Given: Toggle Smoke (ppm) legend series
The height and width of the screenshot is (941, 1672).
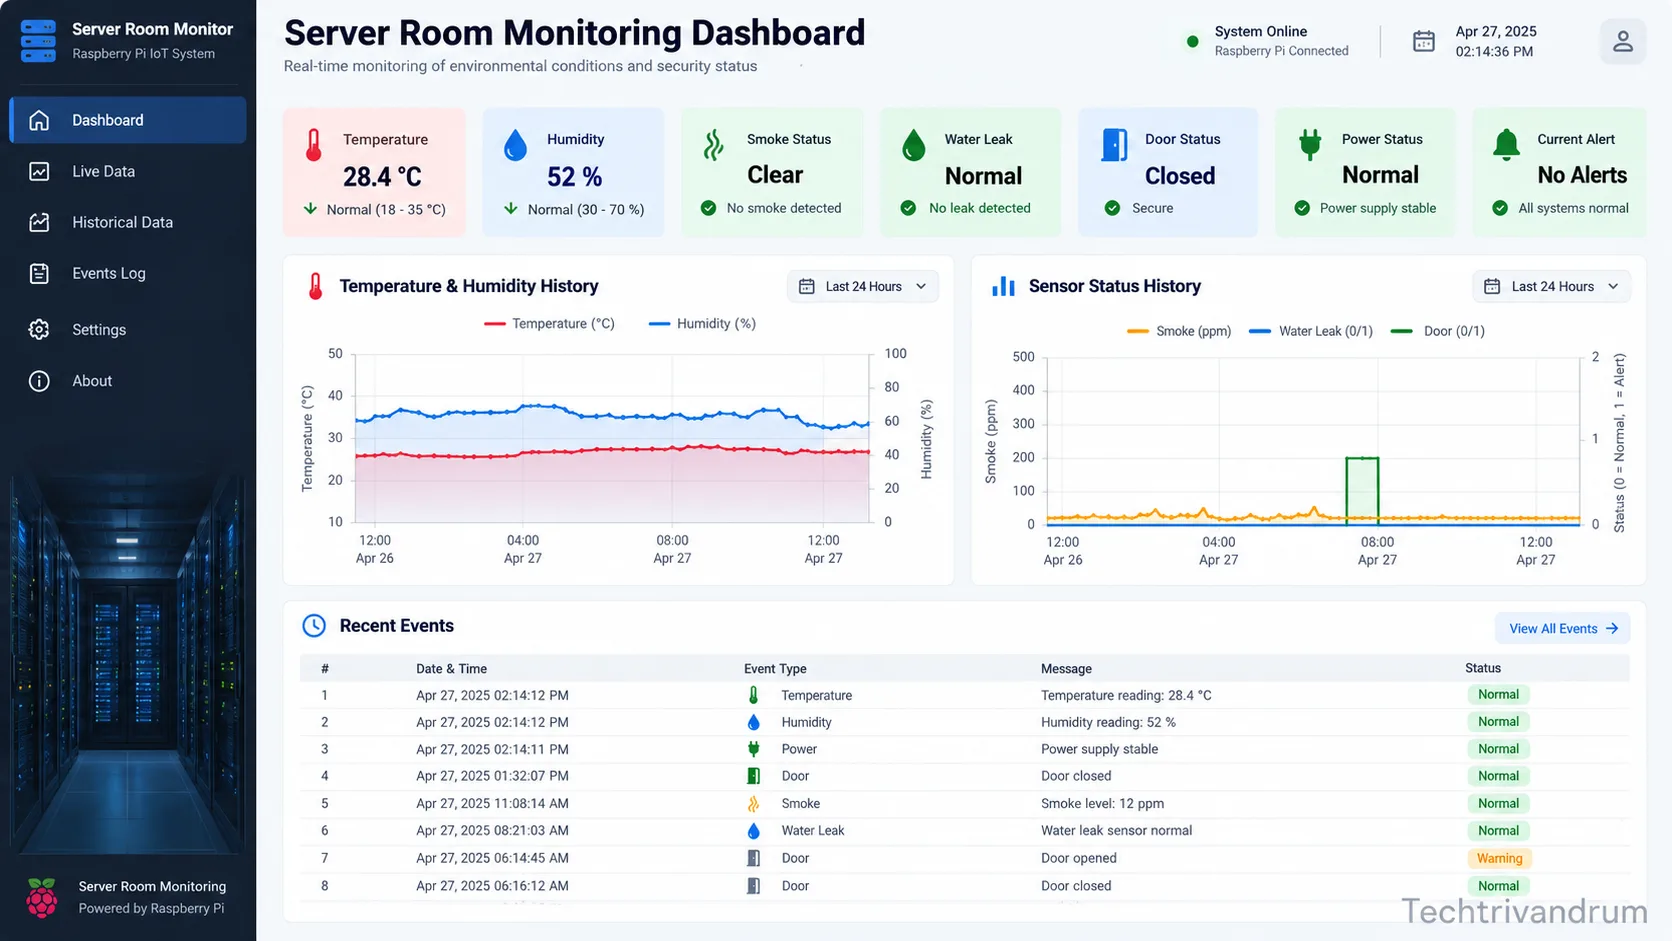Looking at the screenshot, I should tap(1178, 331).
